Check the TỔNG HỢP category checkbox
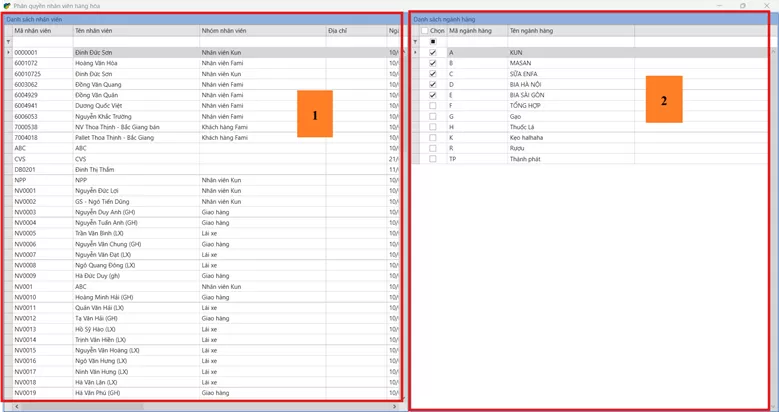 coord(433,105)
